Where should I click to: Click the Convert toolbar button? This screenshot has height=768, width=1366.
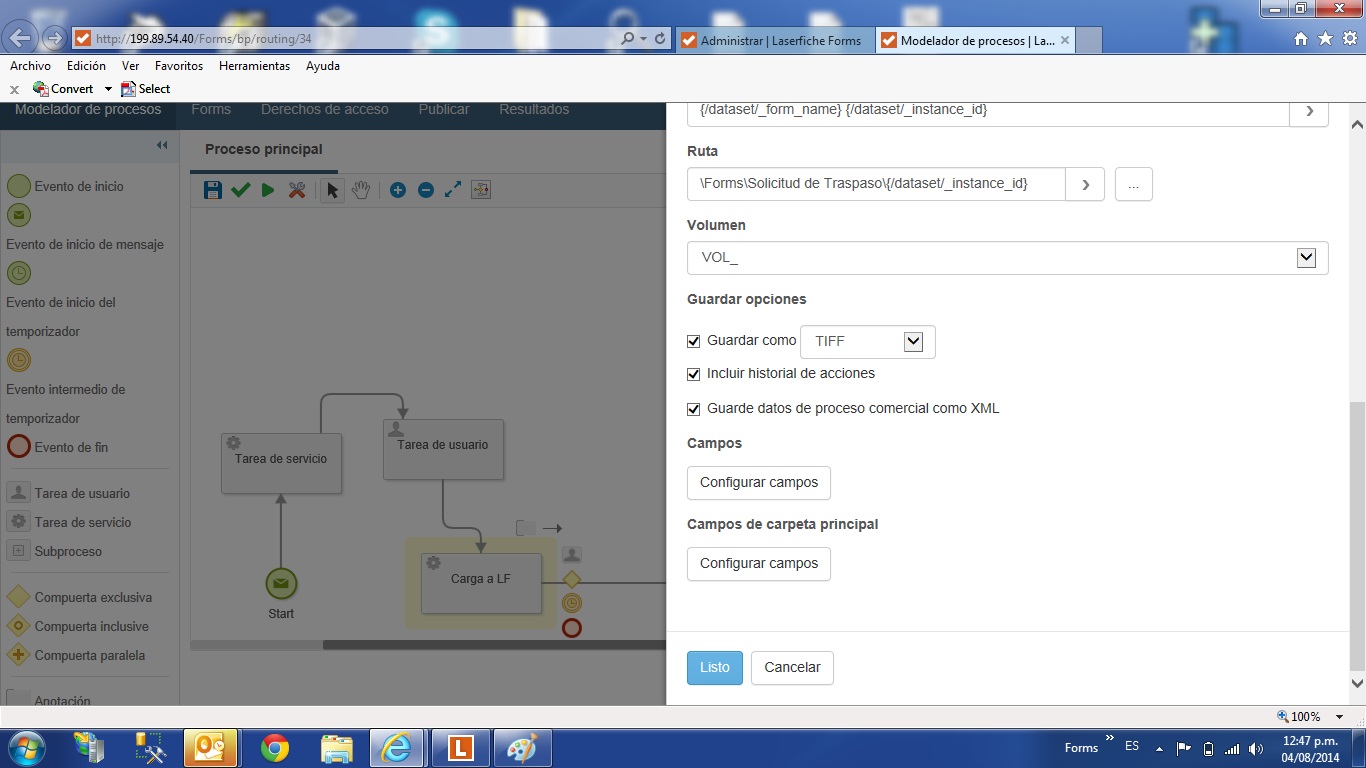[64, 89]
